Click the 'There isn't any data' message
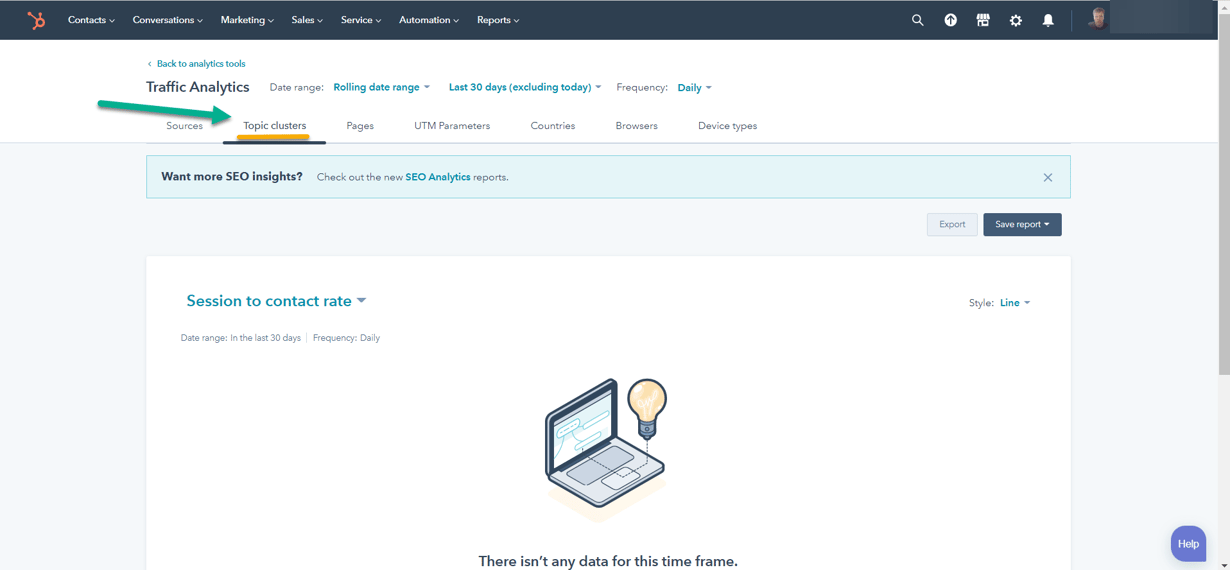Screen dimensions: 1230x570 [x=608, y=561]
